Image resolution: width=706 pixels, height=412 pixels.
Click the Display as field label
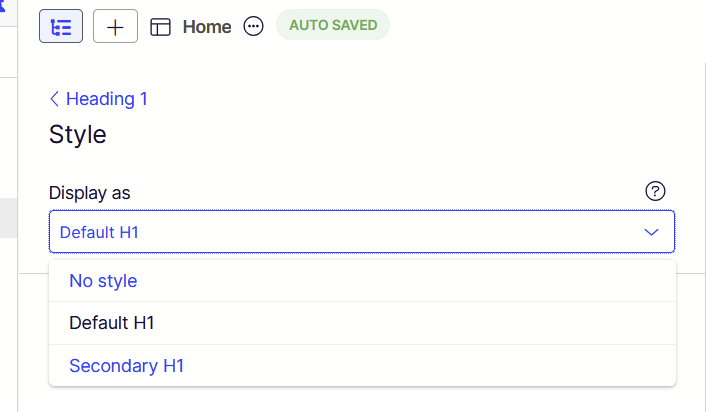pyautogui.click(x=90, y=192)
